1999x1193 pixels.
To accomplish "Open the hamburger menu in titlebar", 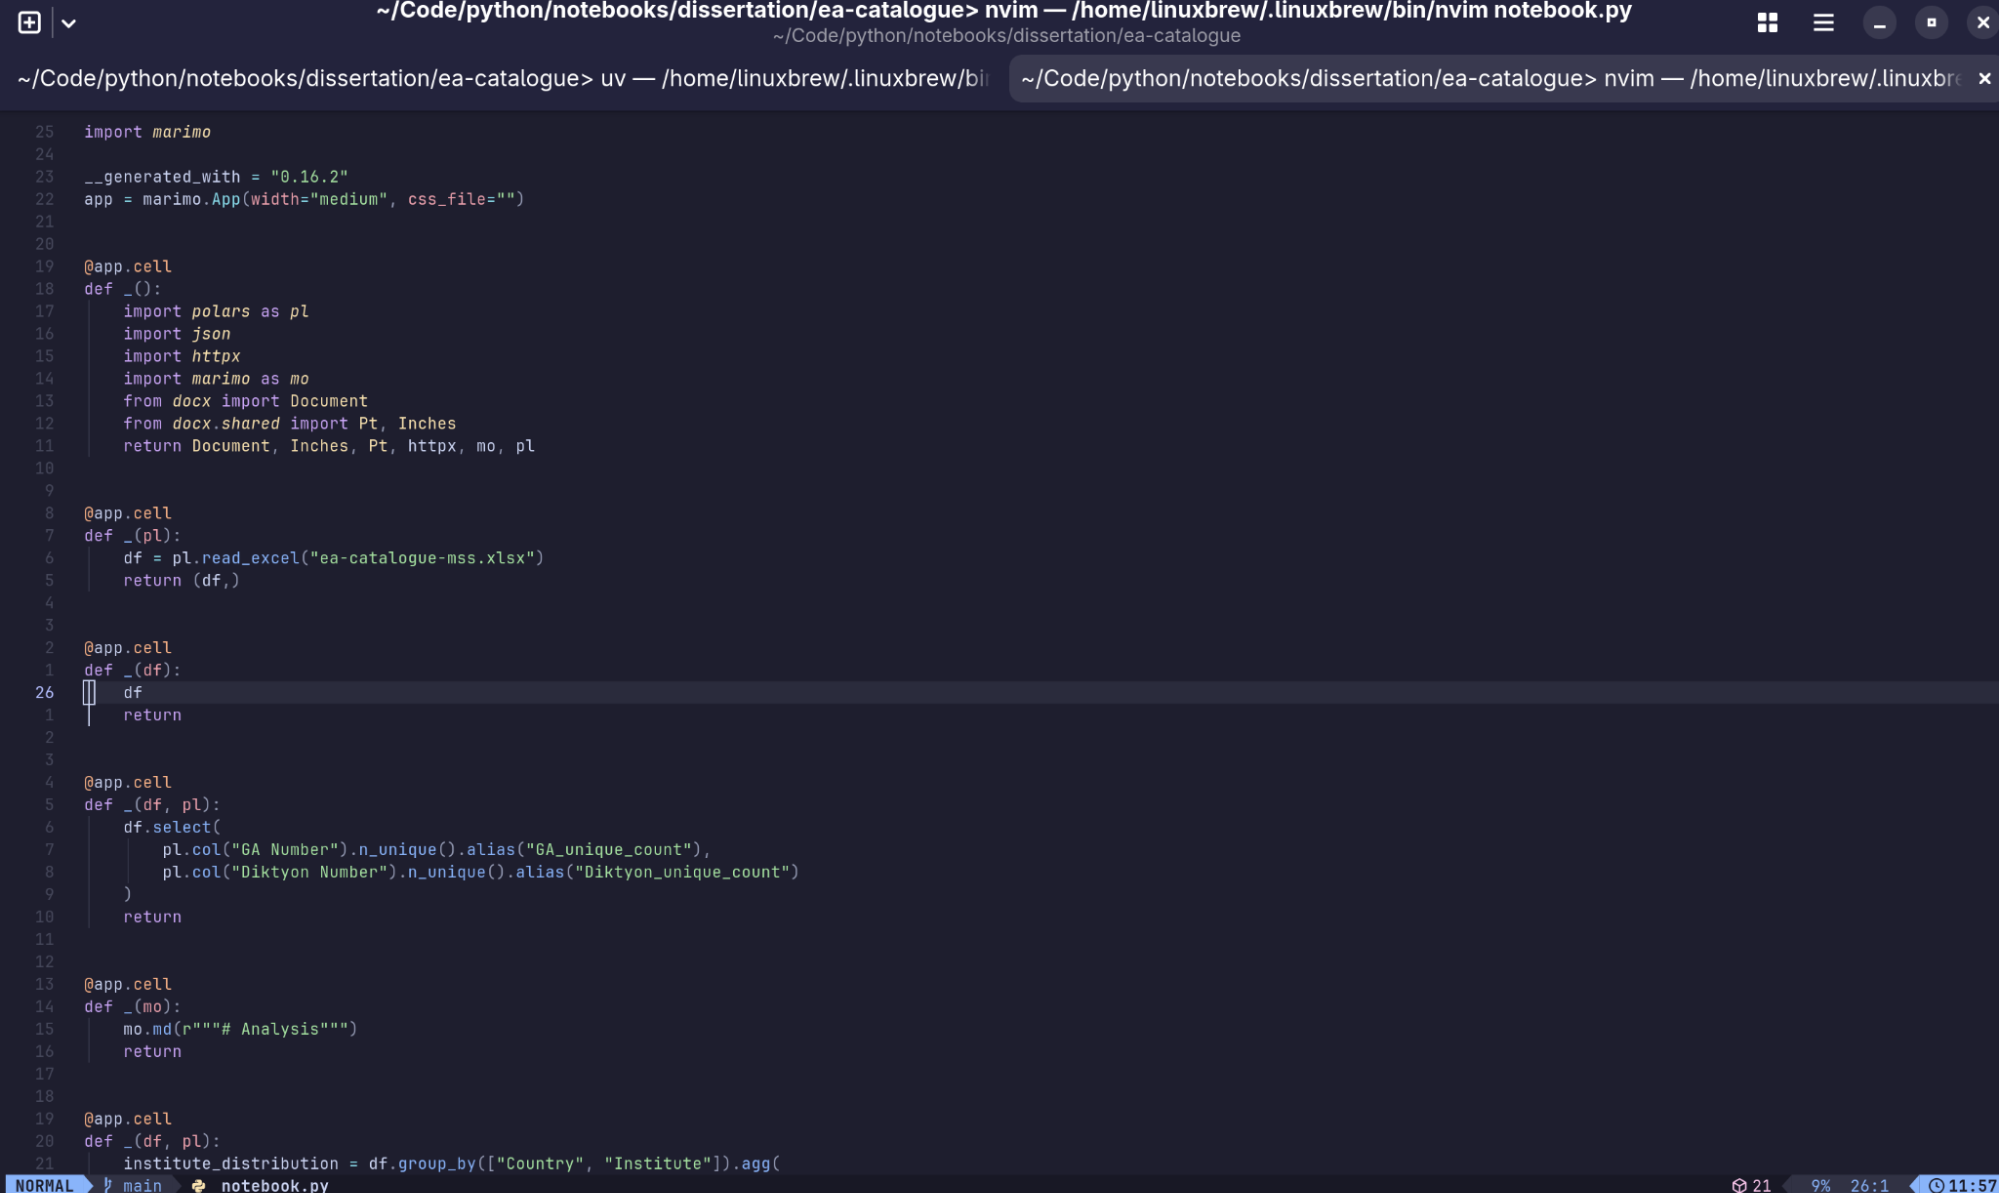I will [1823, 23].
